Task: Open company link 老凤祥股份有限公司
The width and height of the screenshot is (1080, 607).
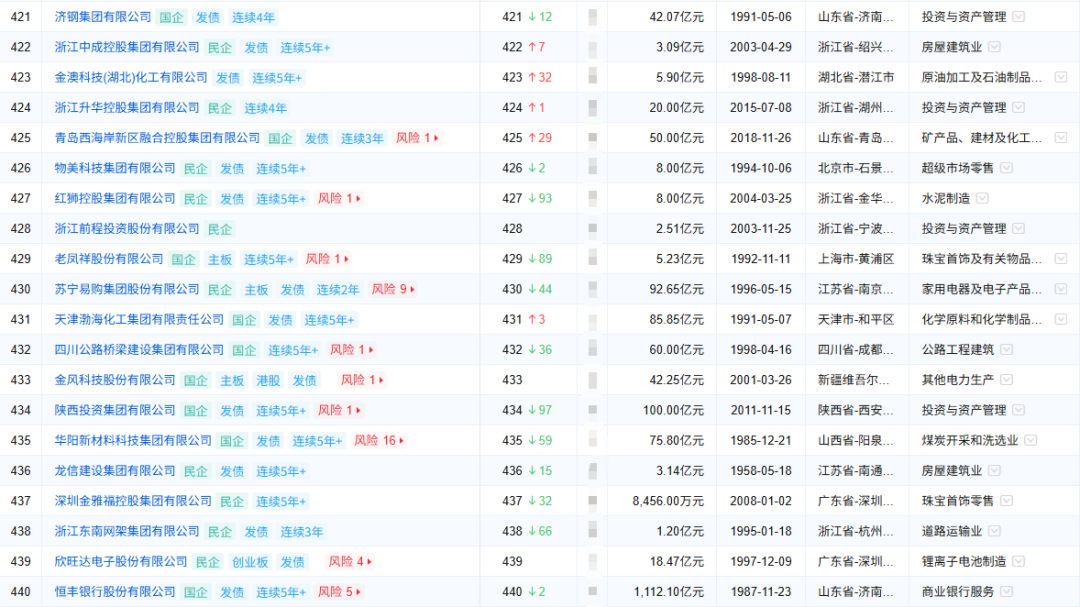Action: (109, 259)
